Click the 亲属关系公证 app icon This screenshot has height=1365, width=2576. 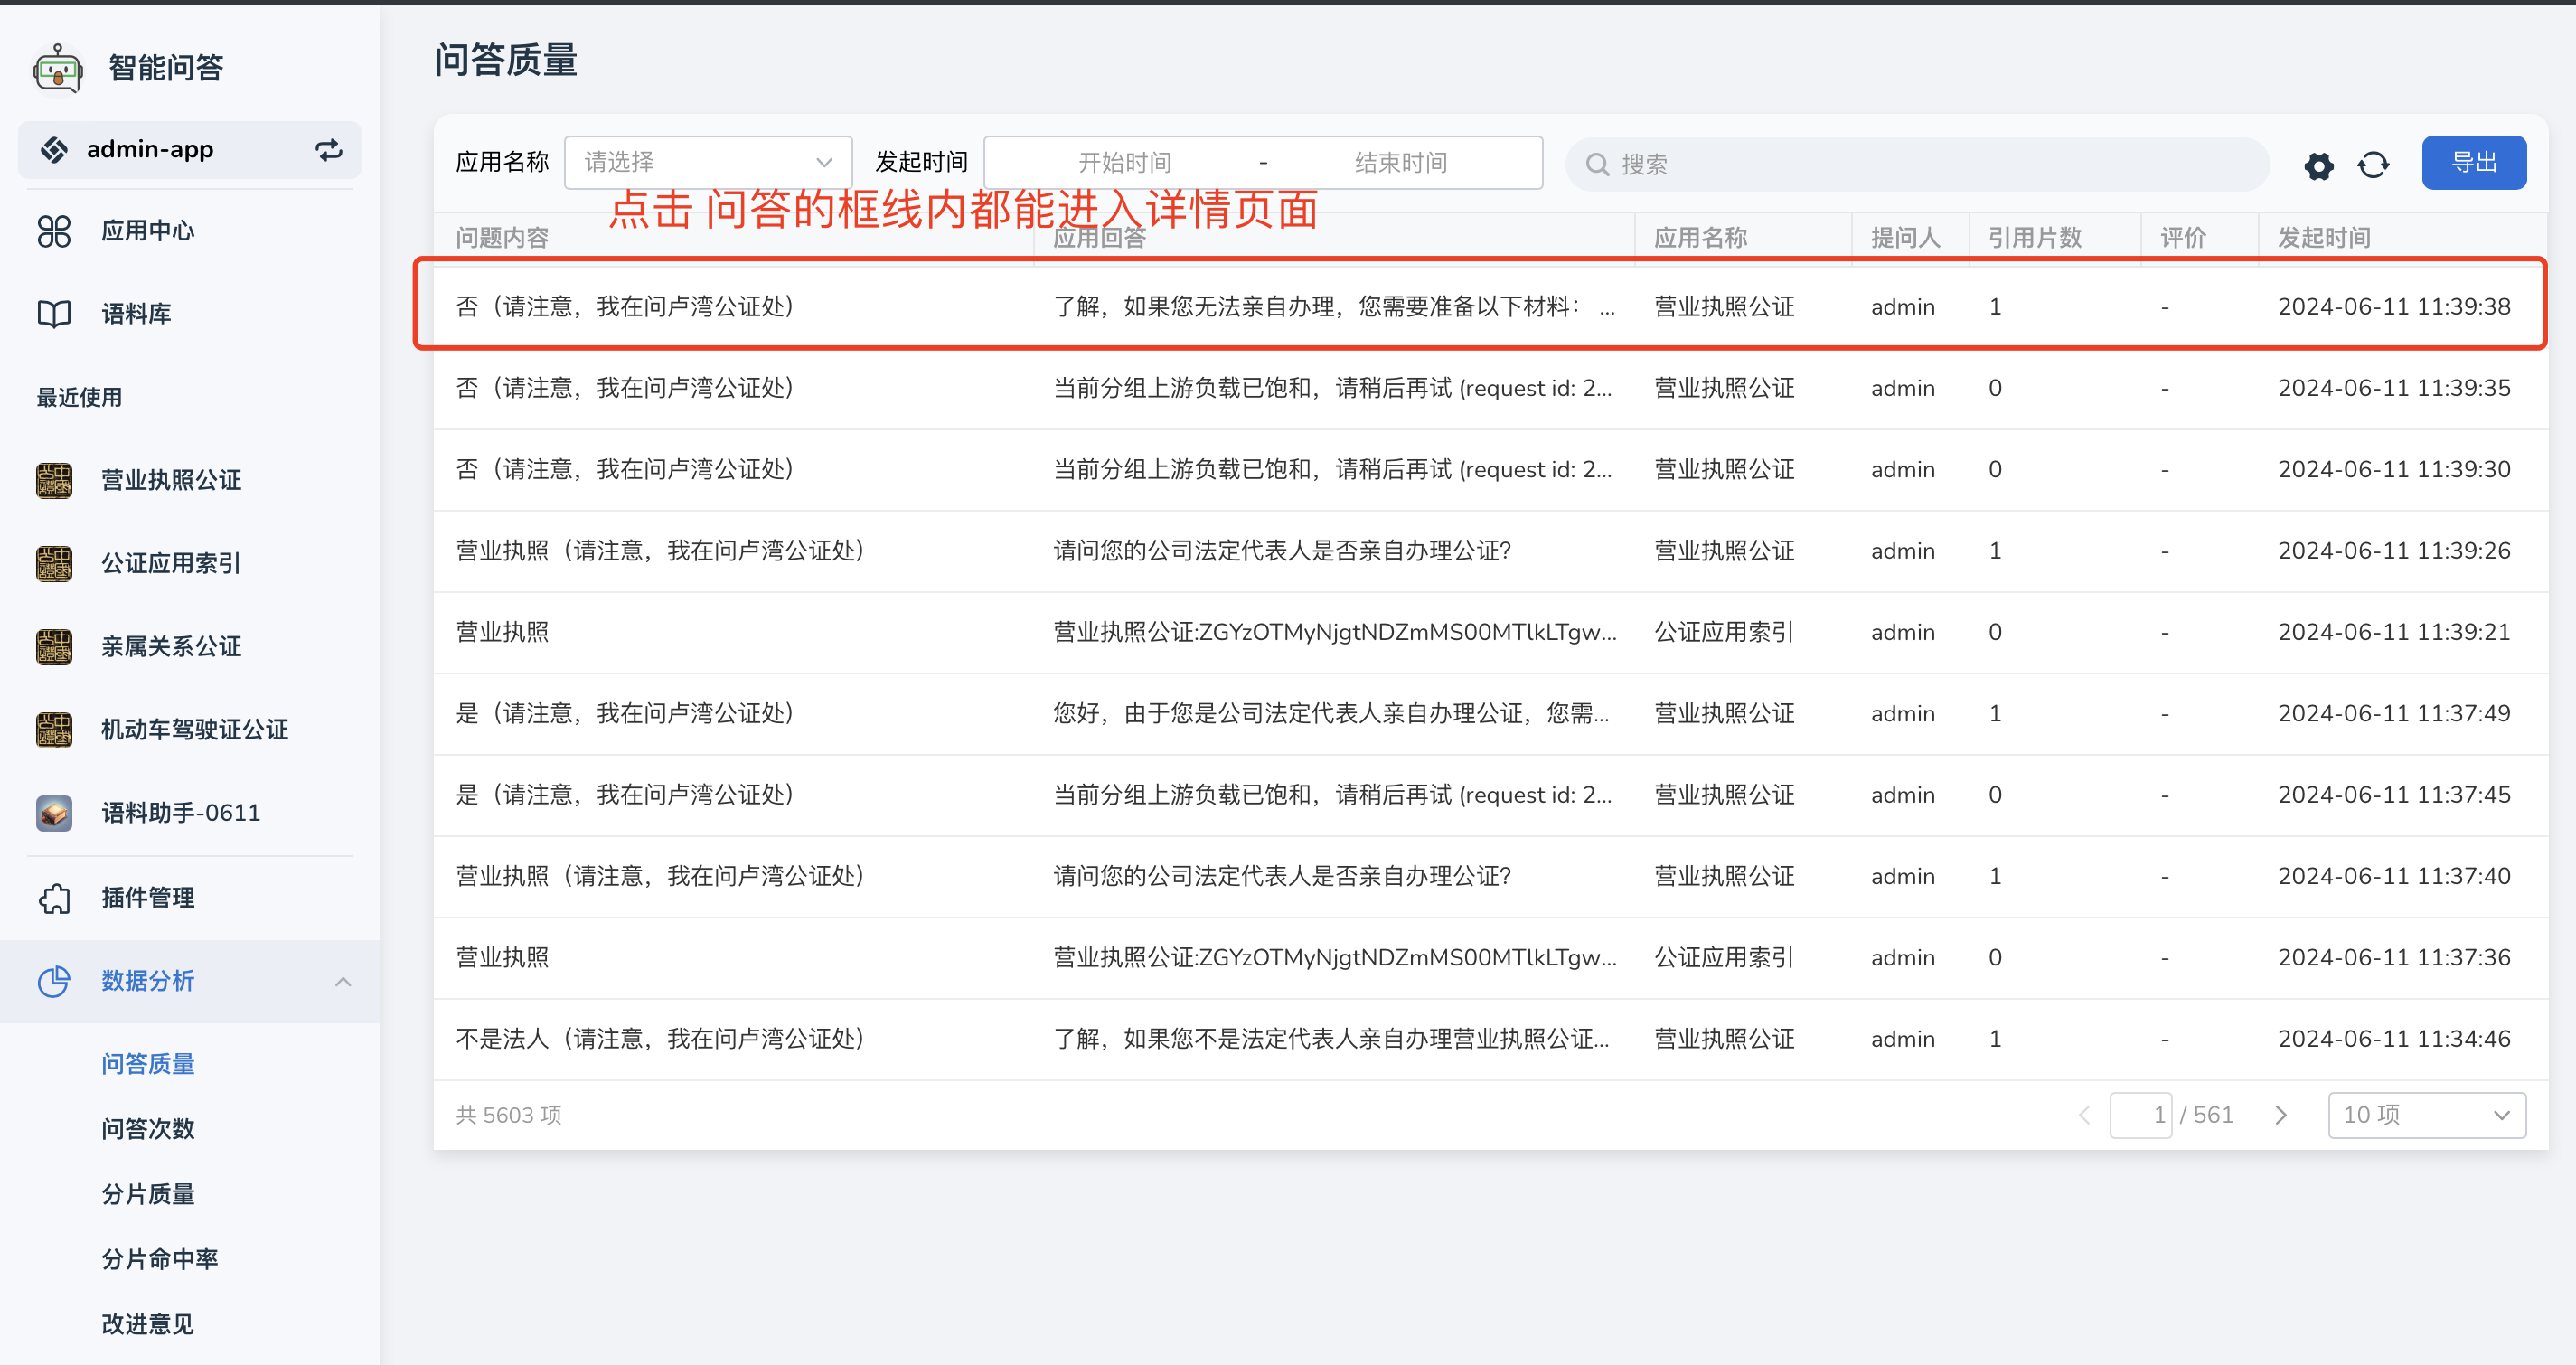tap(54, 646)
